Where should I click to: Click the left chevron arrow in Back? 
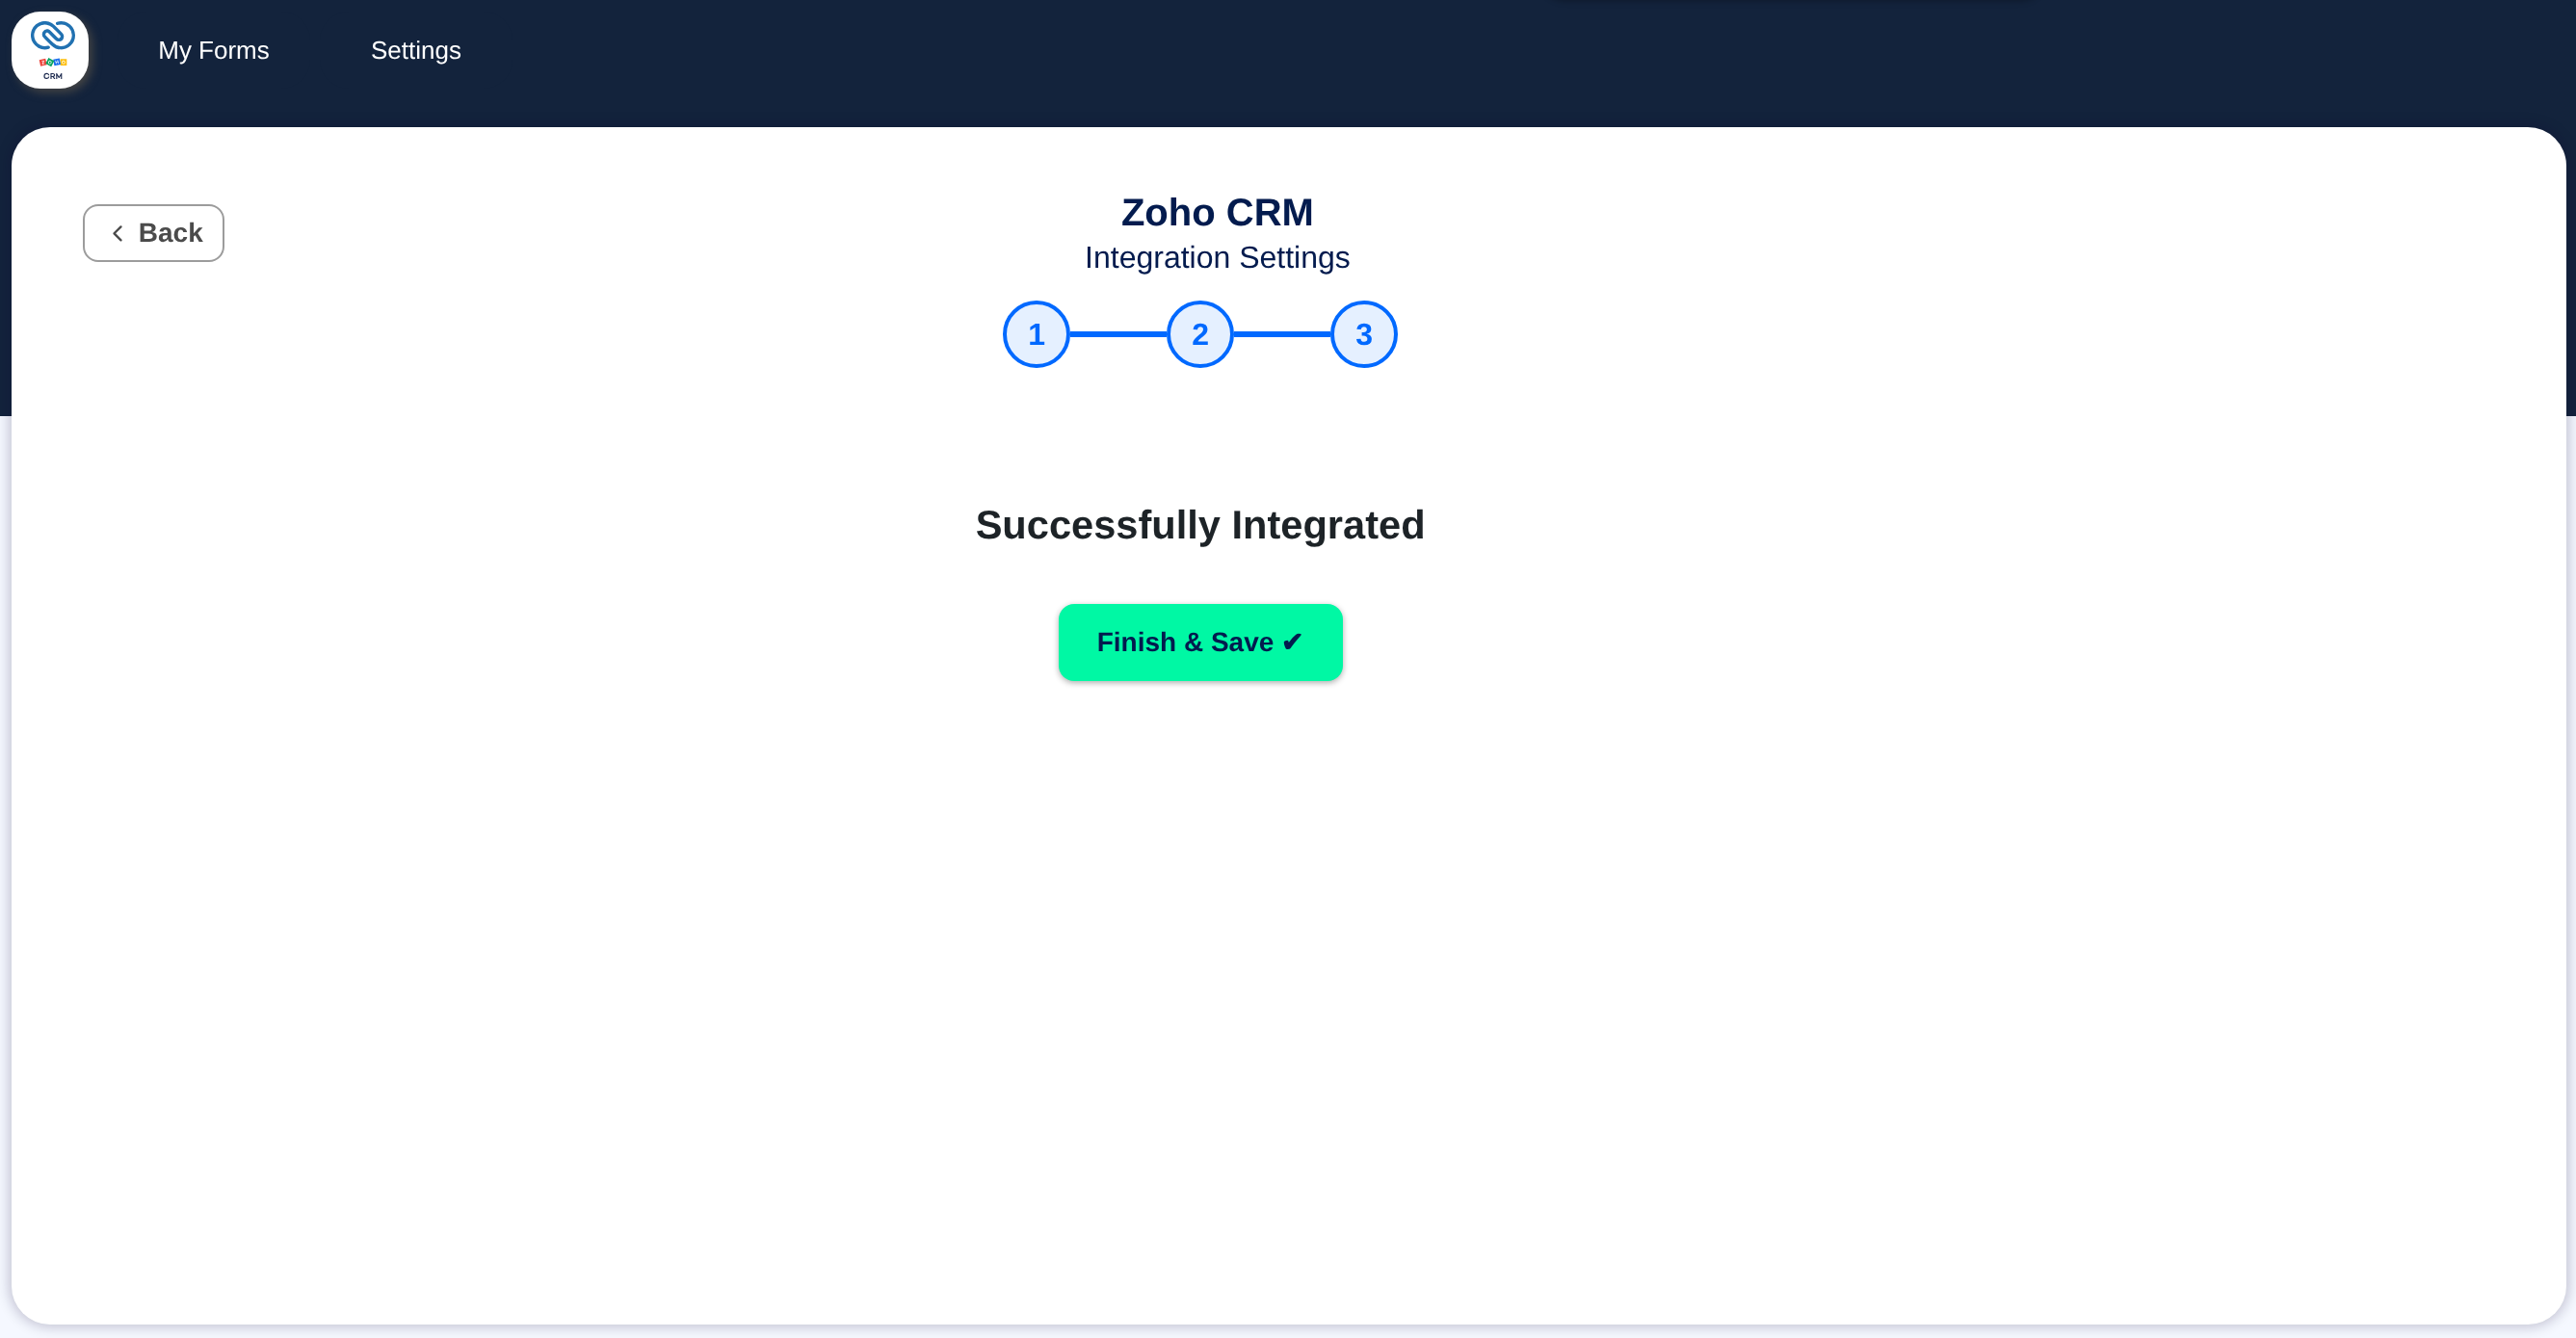tap(117, 233)
